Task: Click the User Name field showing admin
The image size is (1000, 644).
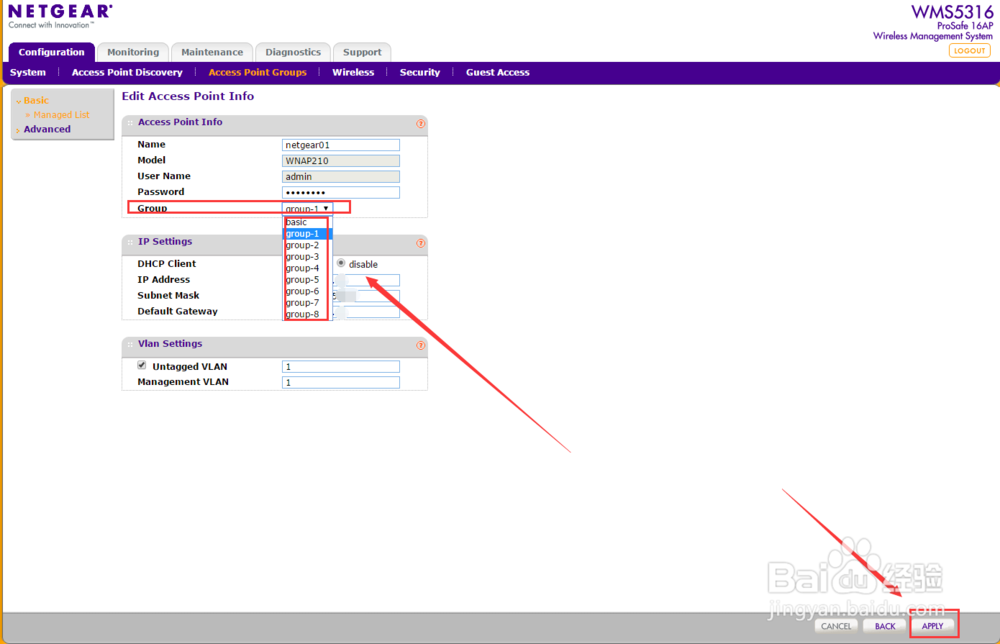Action: [x=341, y=177]
